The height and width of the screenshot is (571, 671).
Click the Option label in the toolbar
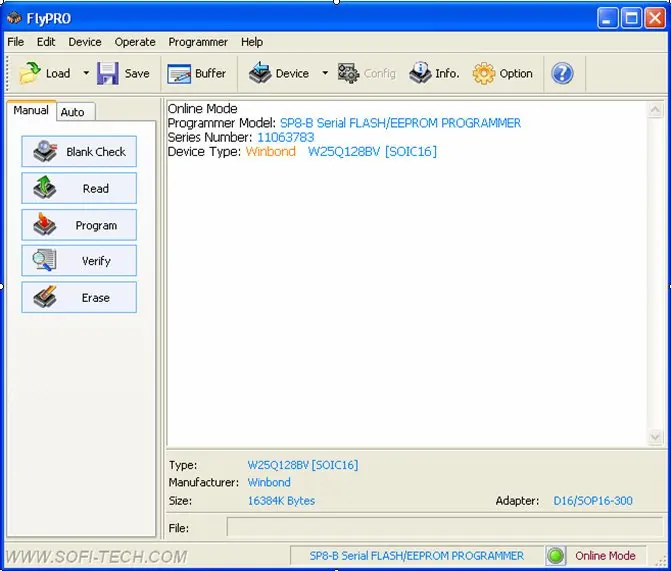point(516,74)
